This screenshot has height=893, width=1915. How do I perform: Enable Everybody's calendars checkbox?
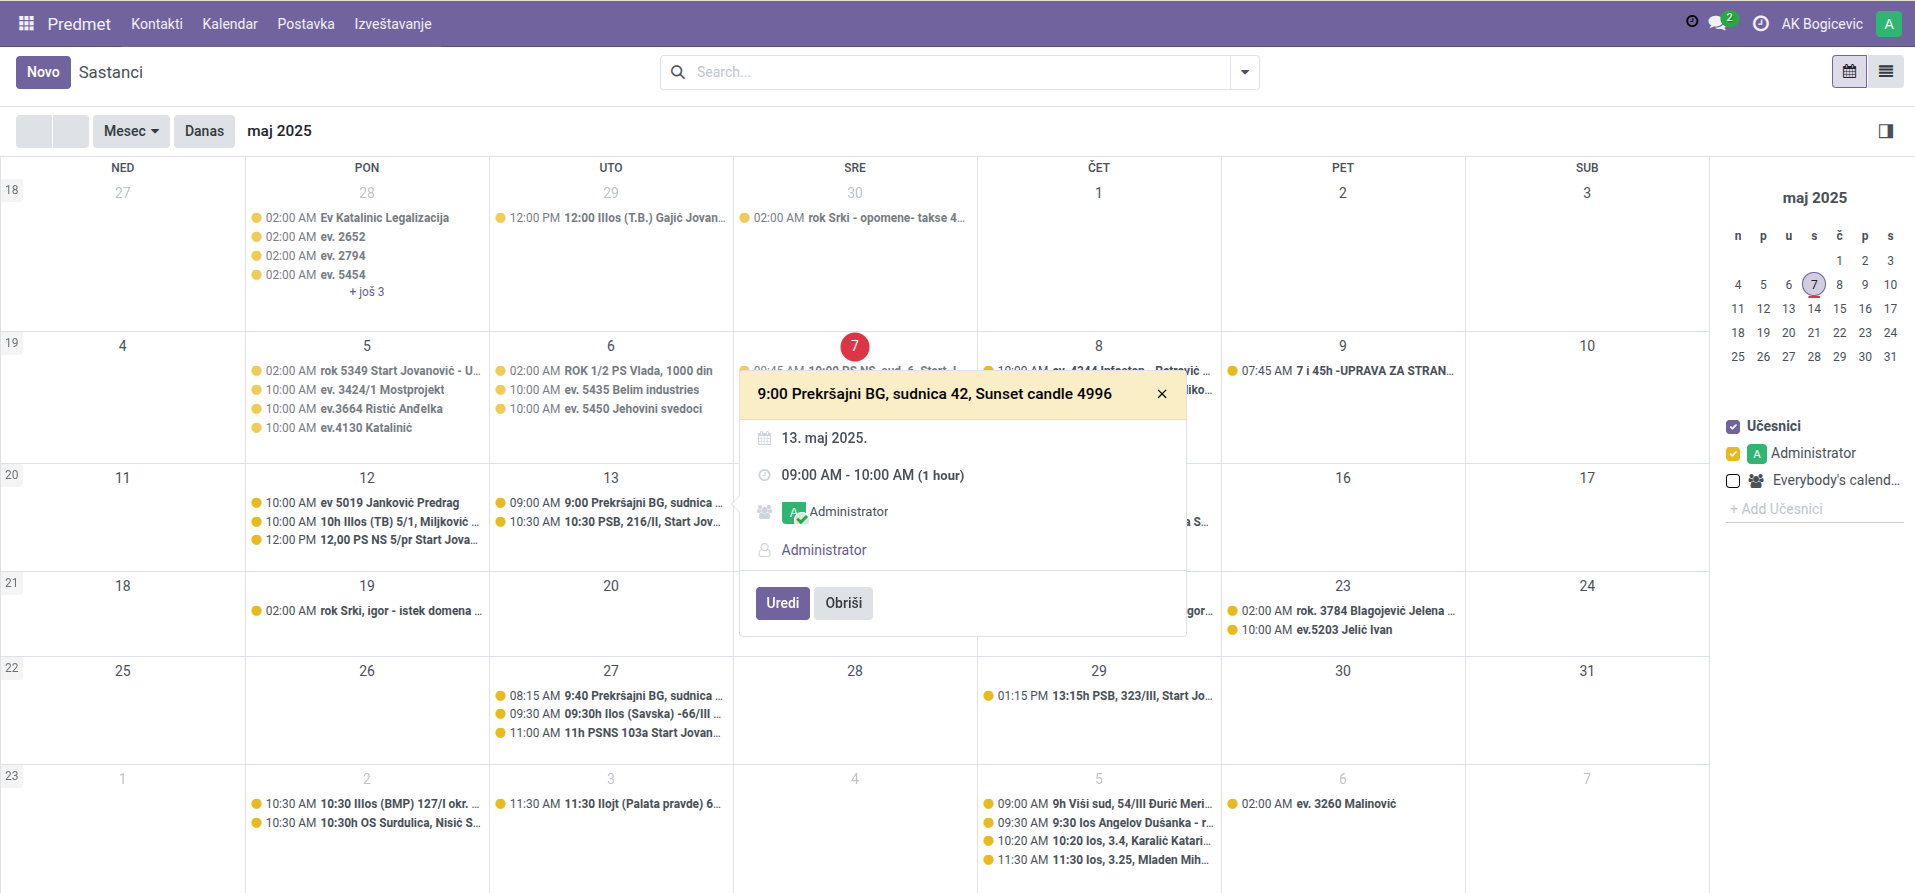(x=1733, y=481)
